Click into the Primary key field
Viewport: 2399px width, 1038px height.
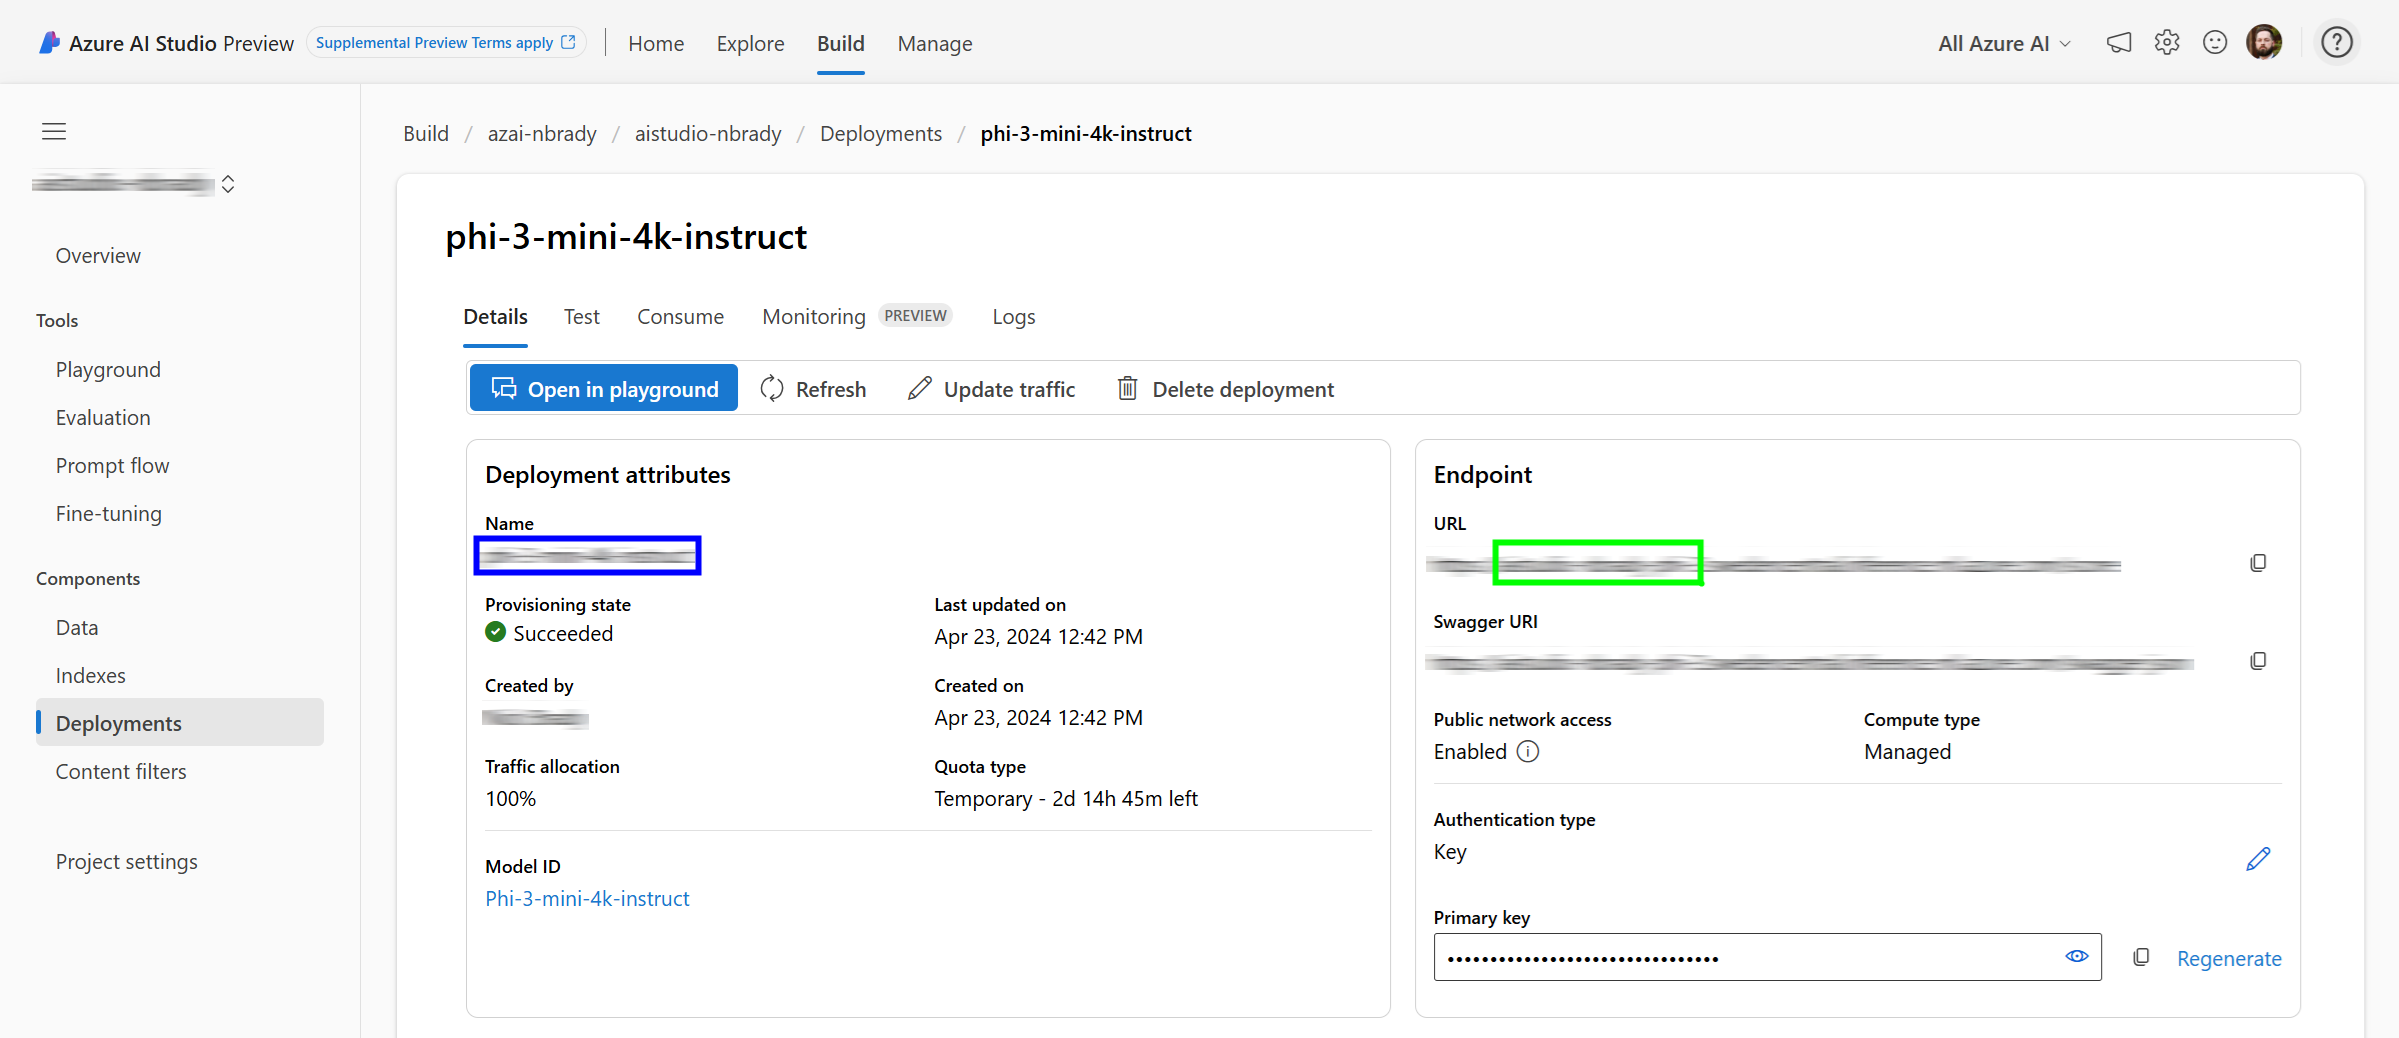pos(1767,957)
